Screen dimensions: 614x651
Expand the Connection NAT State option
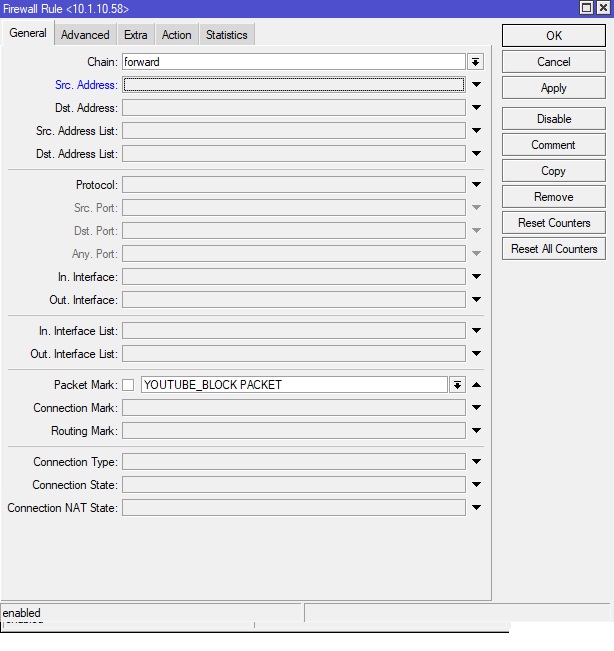477,507
